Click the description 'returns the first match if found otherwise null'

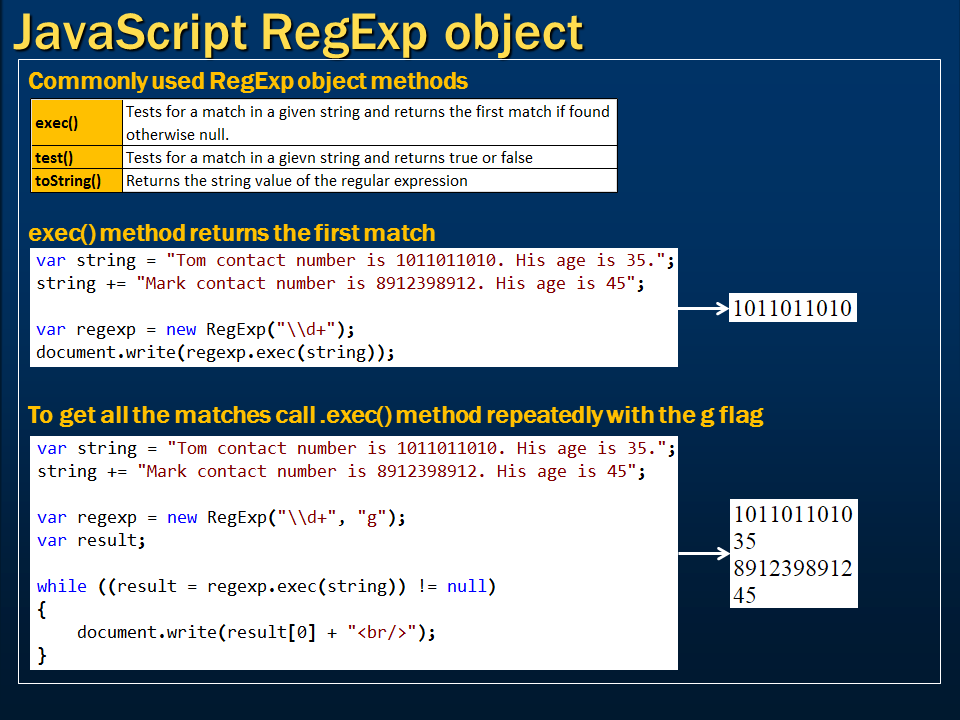point(369,122)
